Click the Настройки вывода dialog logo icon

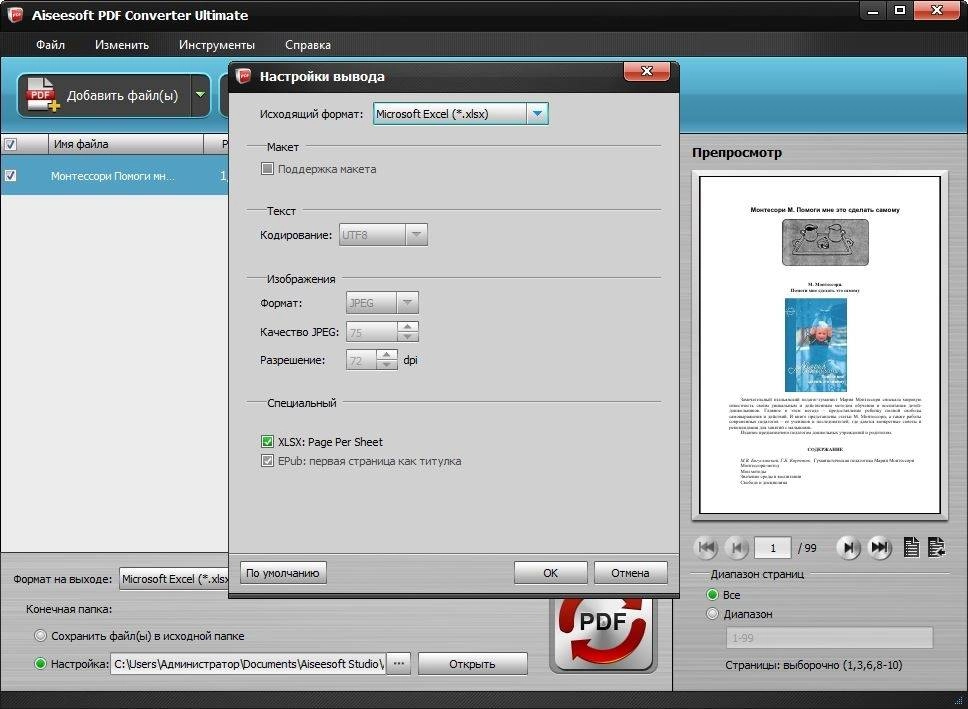(244, 76)
